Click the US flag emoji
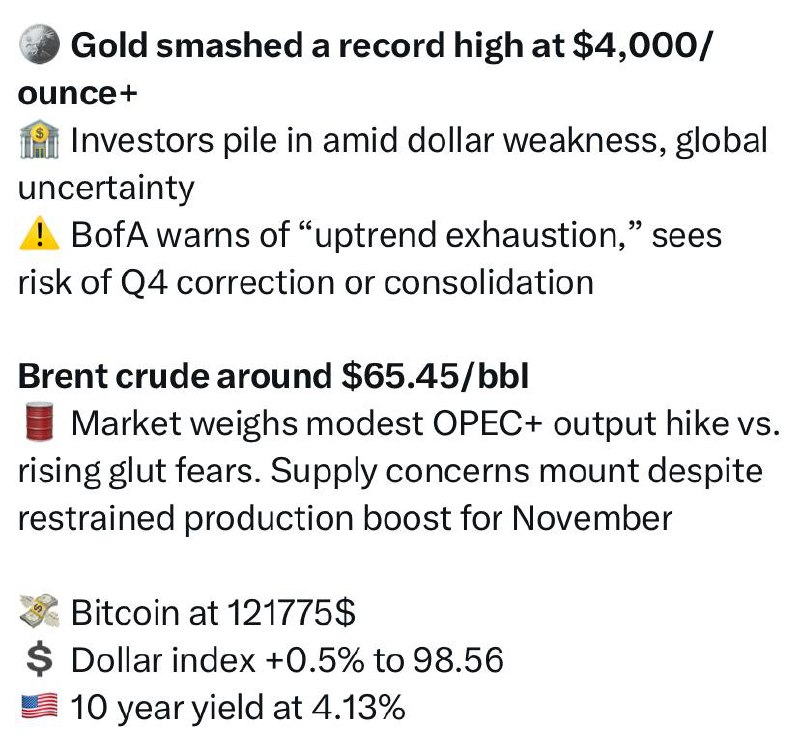 point(39,708)
